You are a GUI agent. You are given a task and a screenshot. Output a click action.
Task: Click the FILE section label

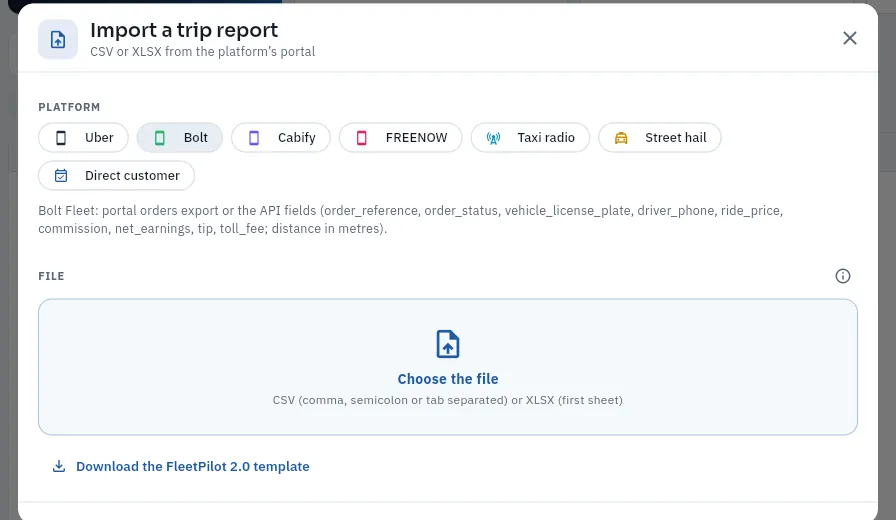click(51, 276)
